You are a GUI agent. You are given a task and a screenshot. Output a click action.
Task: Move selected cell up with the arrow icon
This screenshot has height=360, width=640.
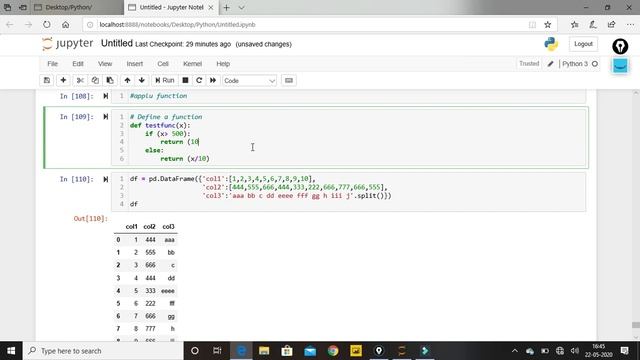tap(127, 80)
